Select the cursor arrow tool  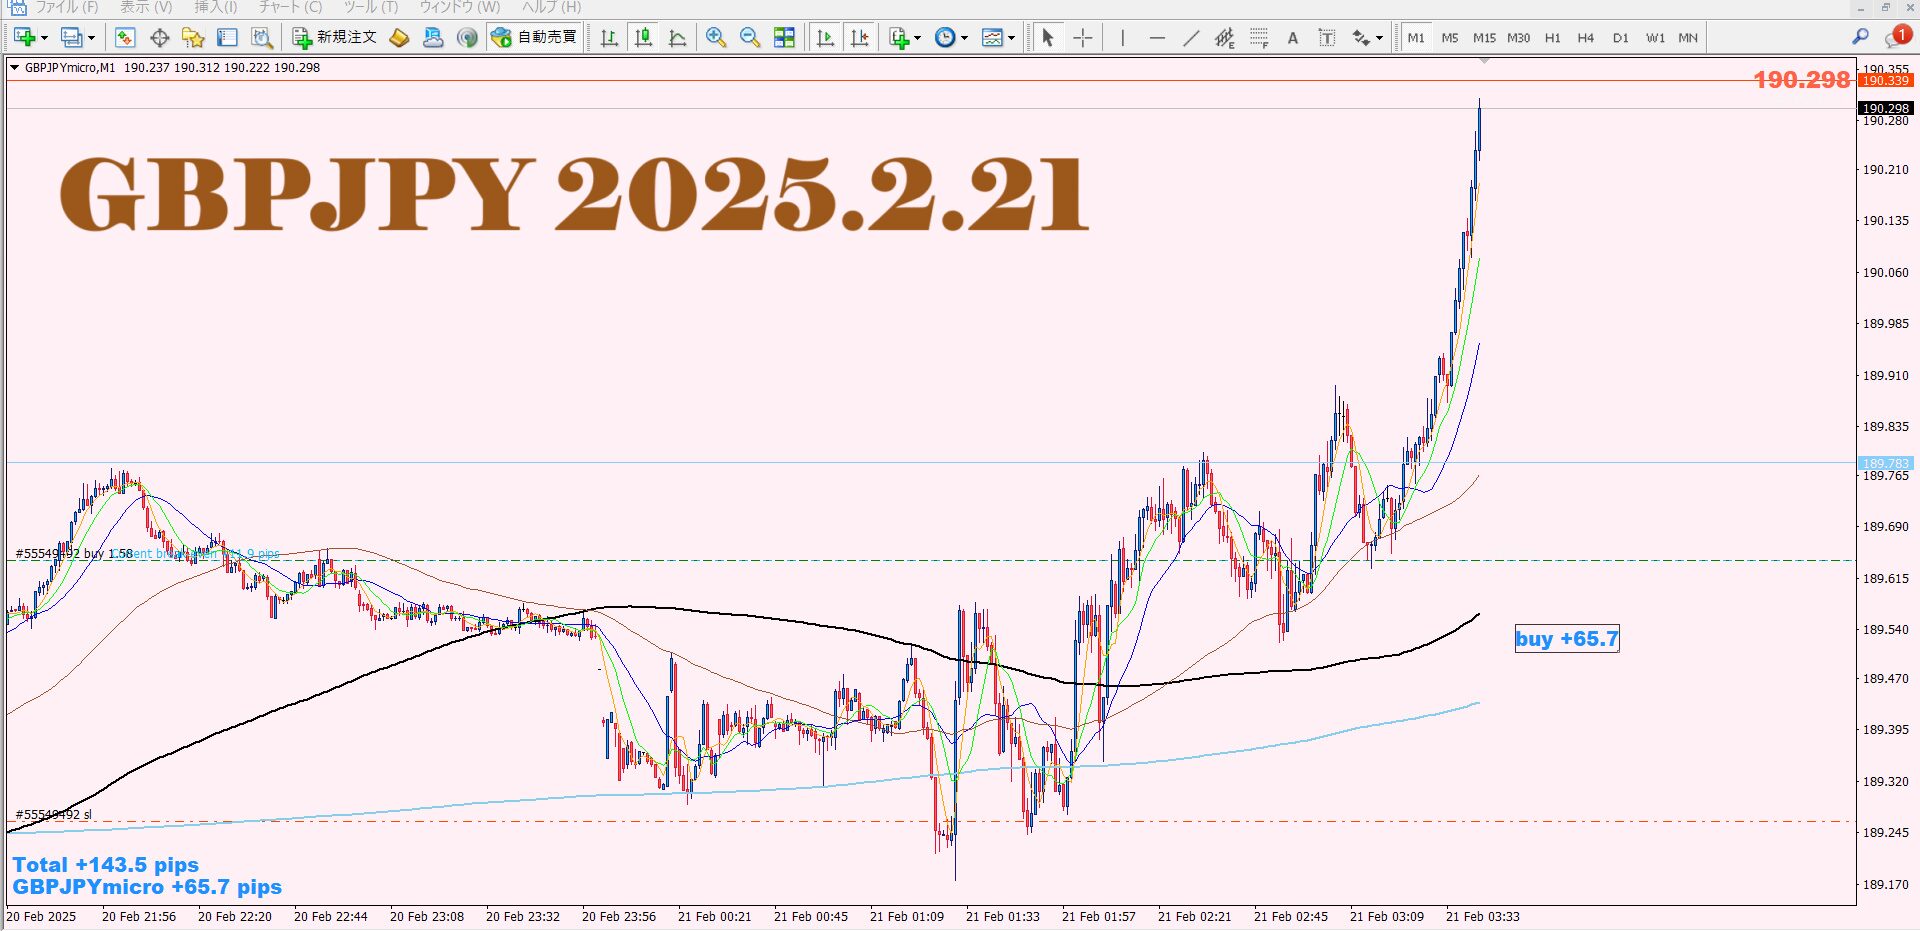(x=1048, y=38)
